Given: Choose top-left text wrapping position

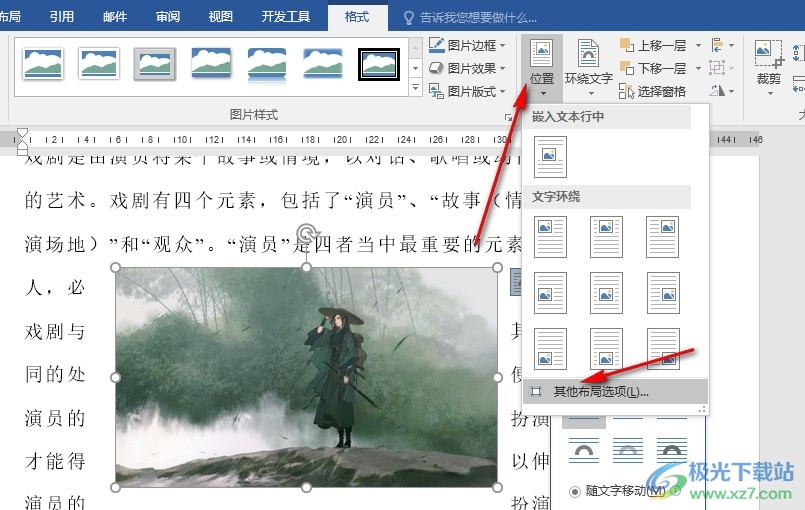Looking at the screenshot, I should [x=550, y=237].
